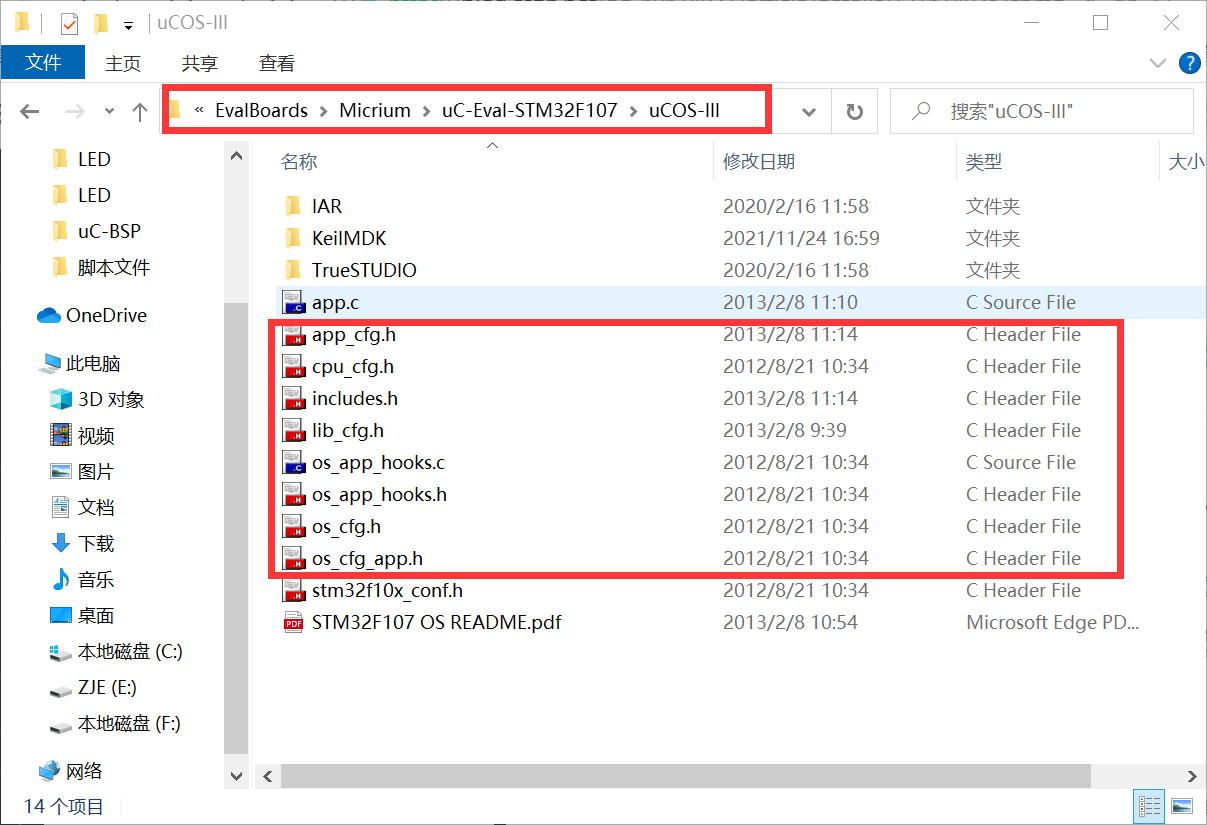Select 此电脑 in the navigation pane

click(x=93, y=363)
